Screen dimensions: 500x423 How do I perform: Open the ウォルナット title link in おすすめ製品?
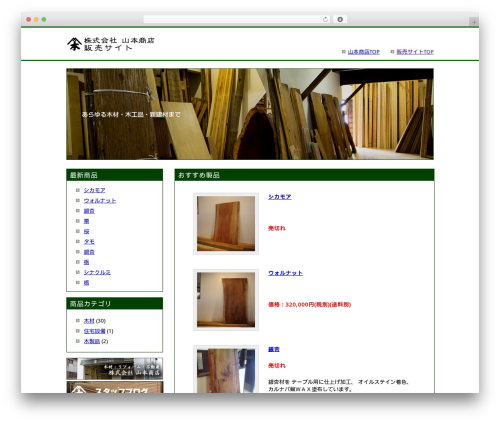click(285, 273)
